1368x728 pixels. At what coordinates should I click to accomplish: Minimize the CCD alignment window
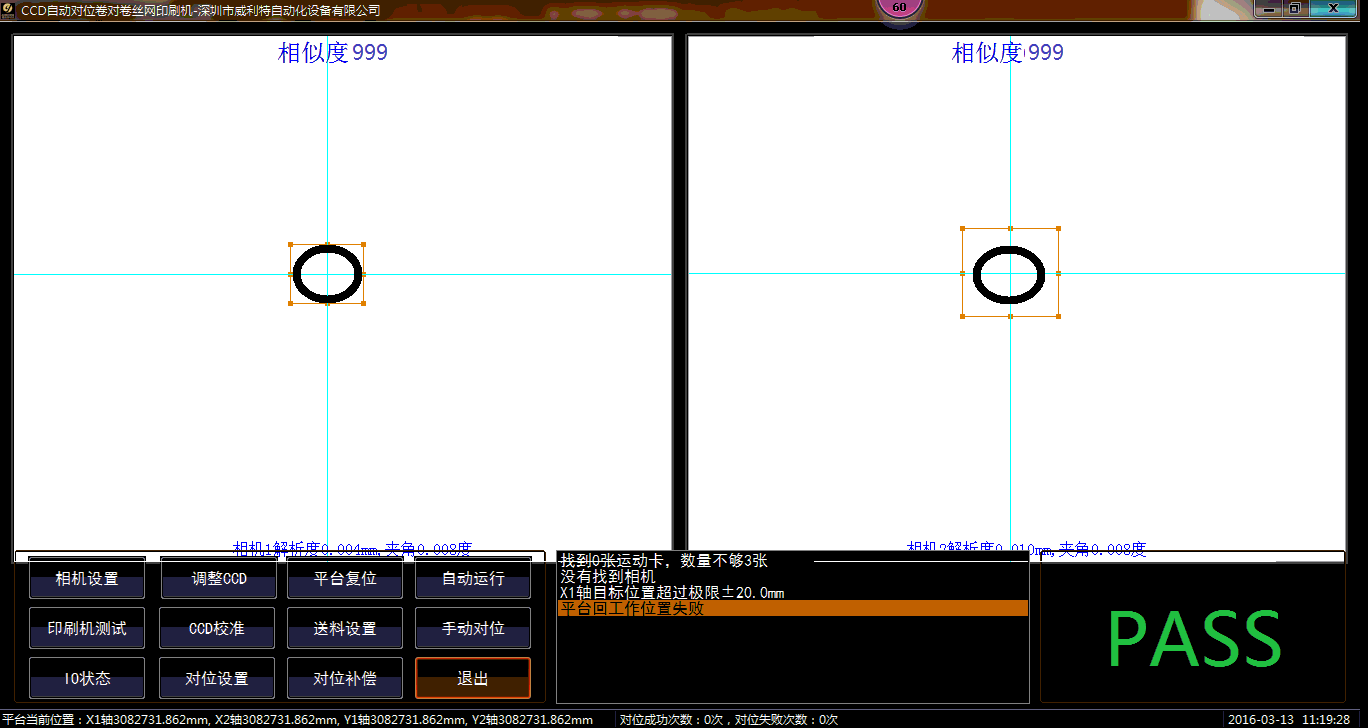[1270, 8]
